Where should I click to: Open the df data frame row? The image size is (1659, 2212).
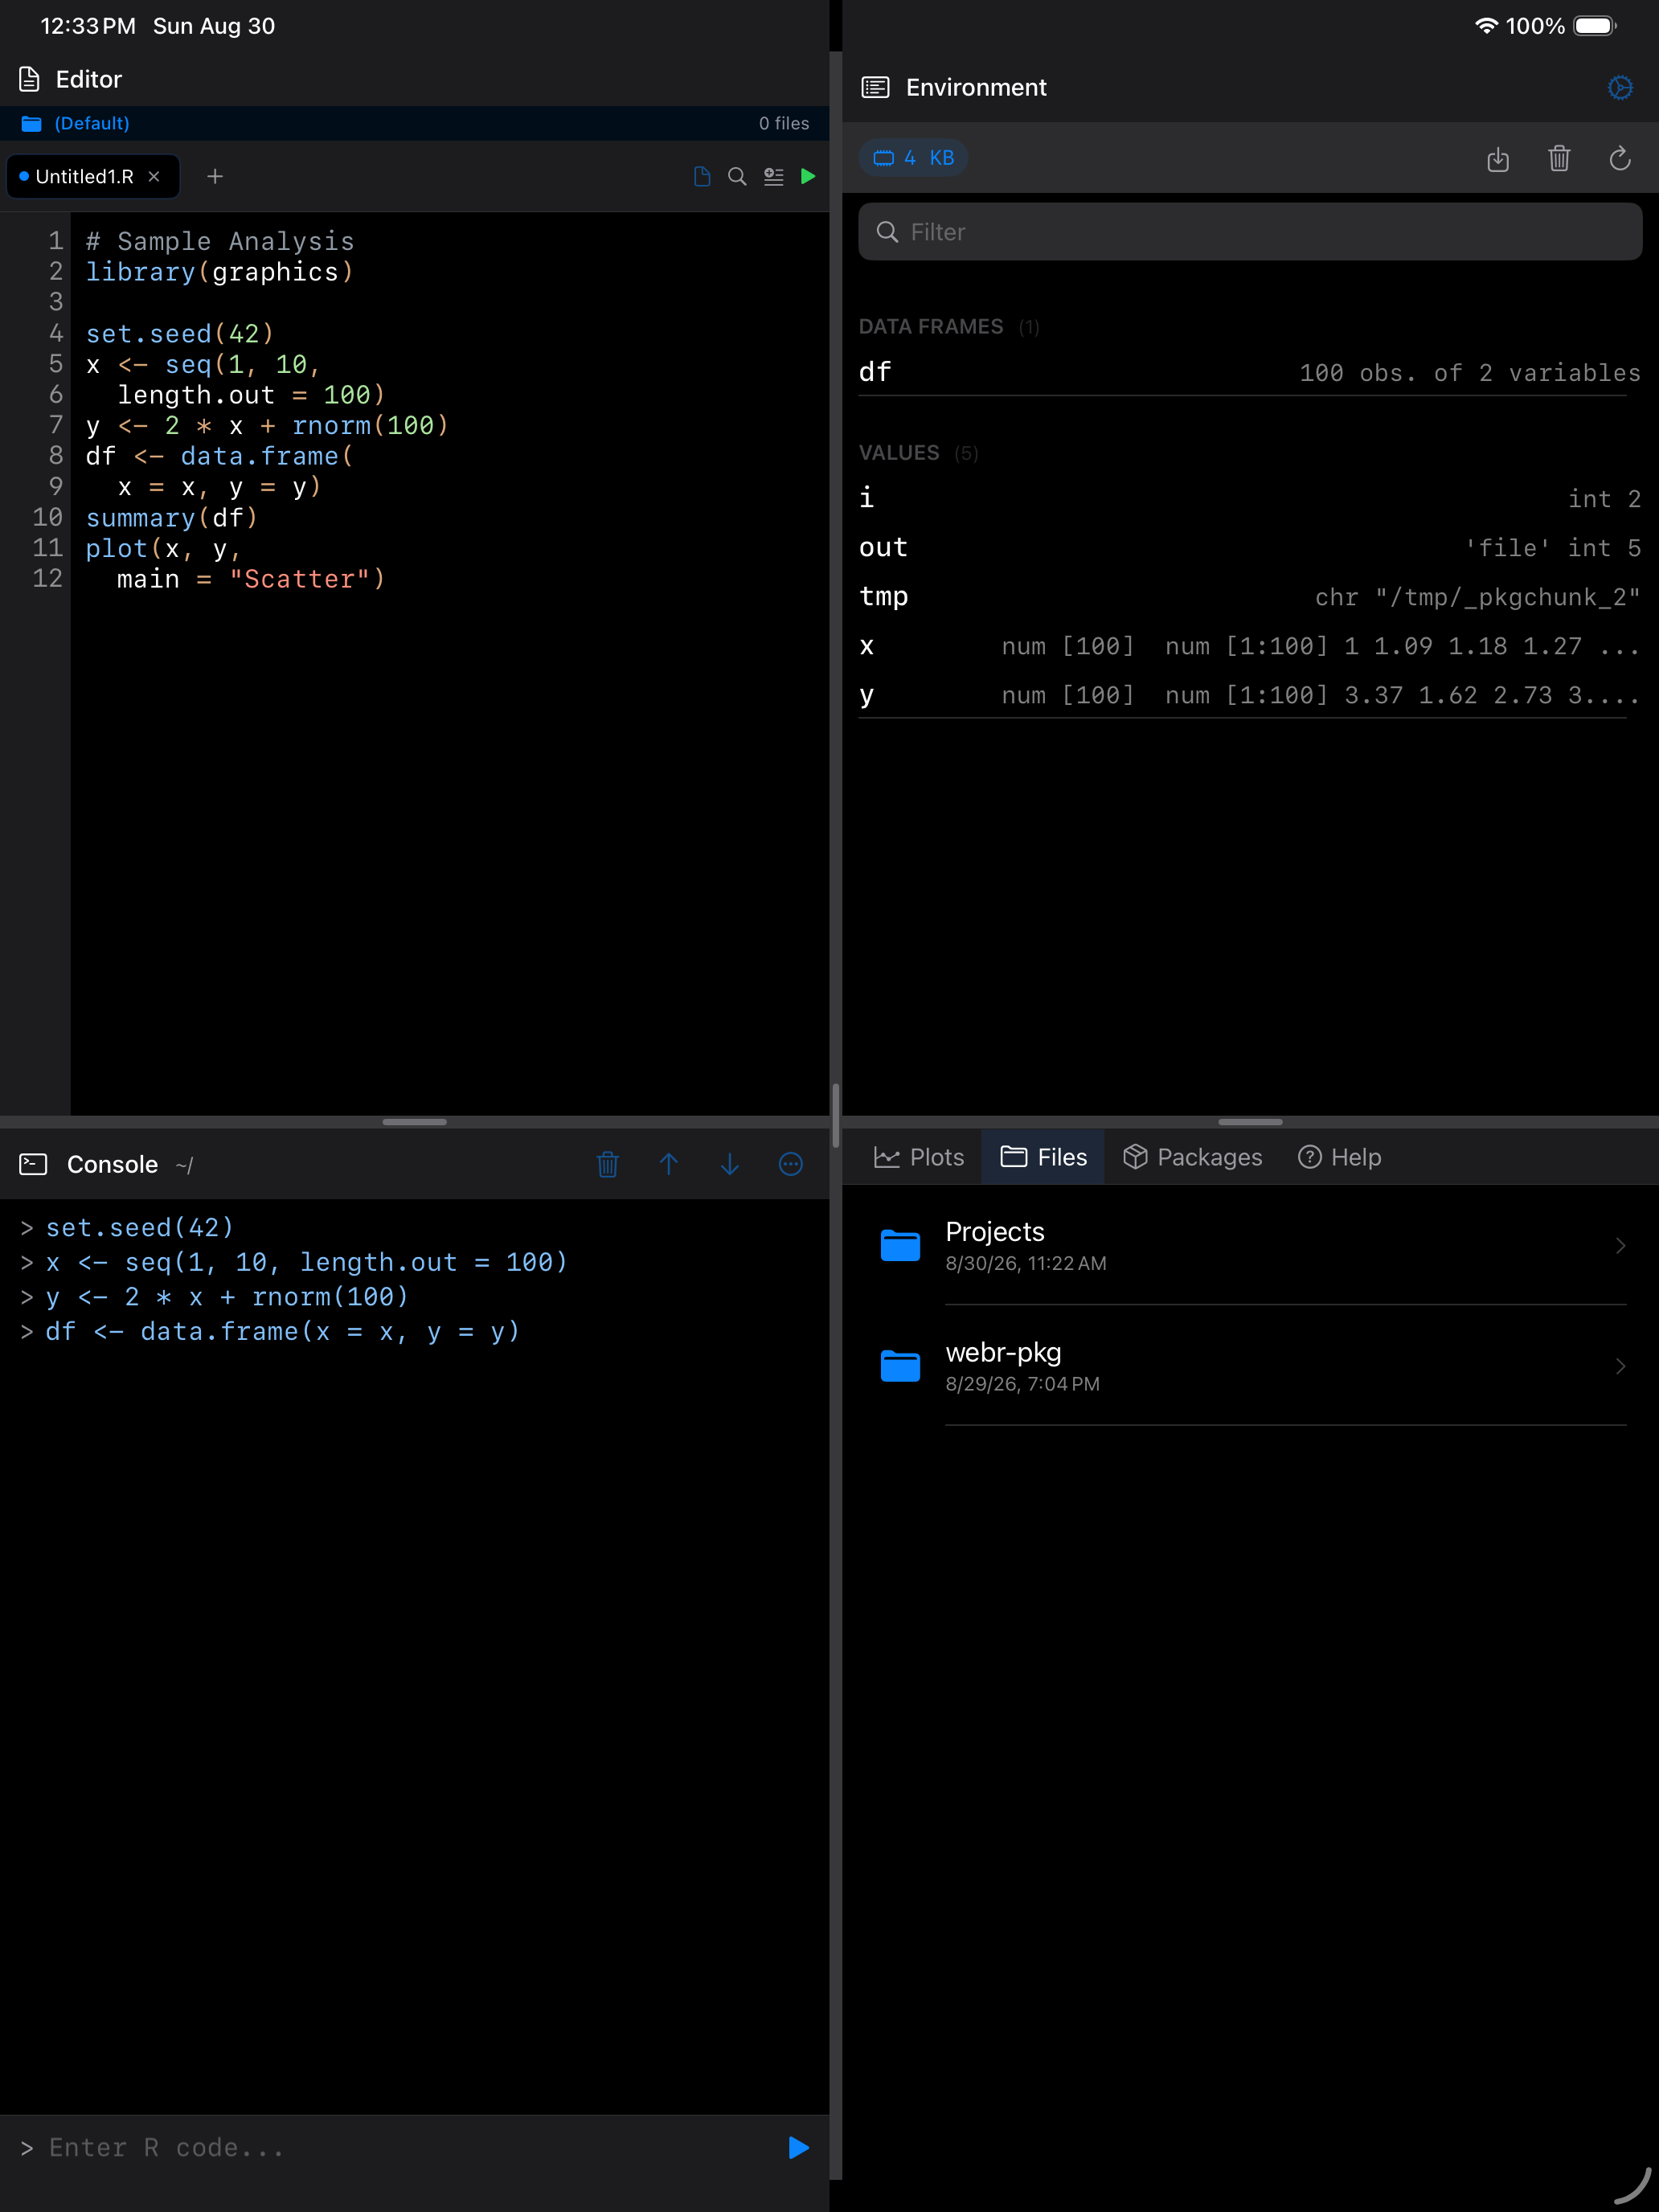click(1250, 372)
